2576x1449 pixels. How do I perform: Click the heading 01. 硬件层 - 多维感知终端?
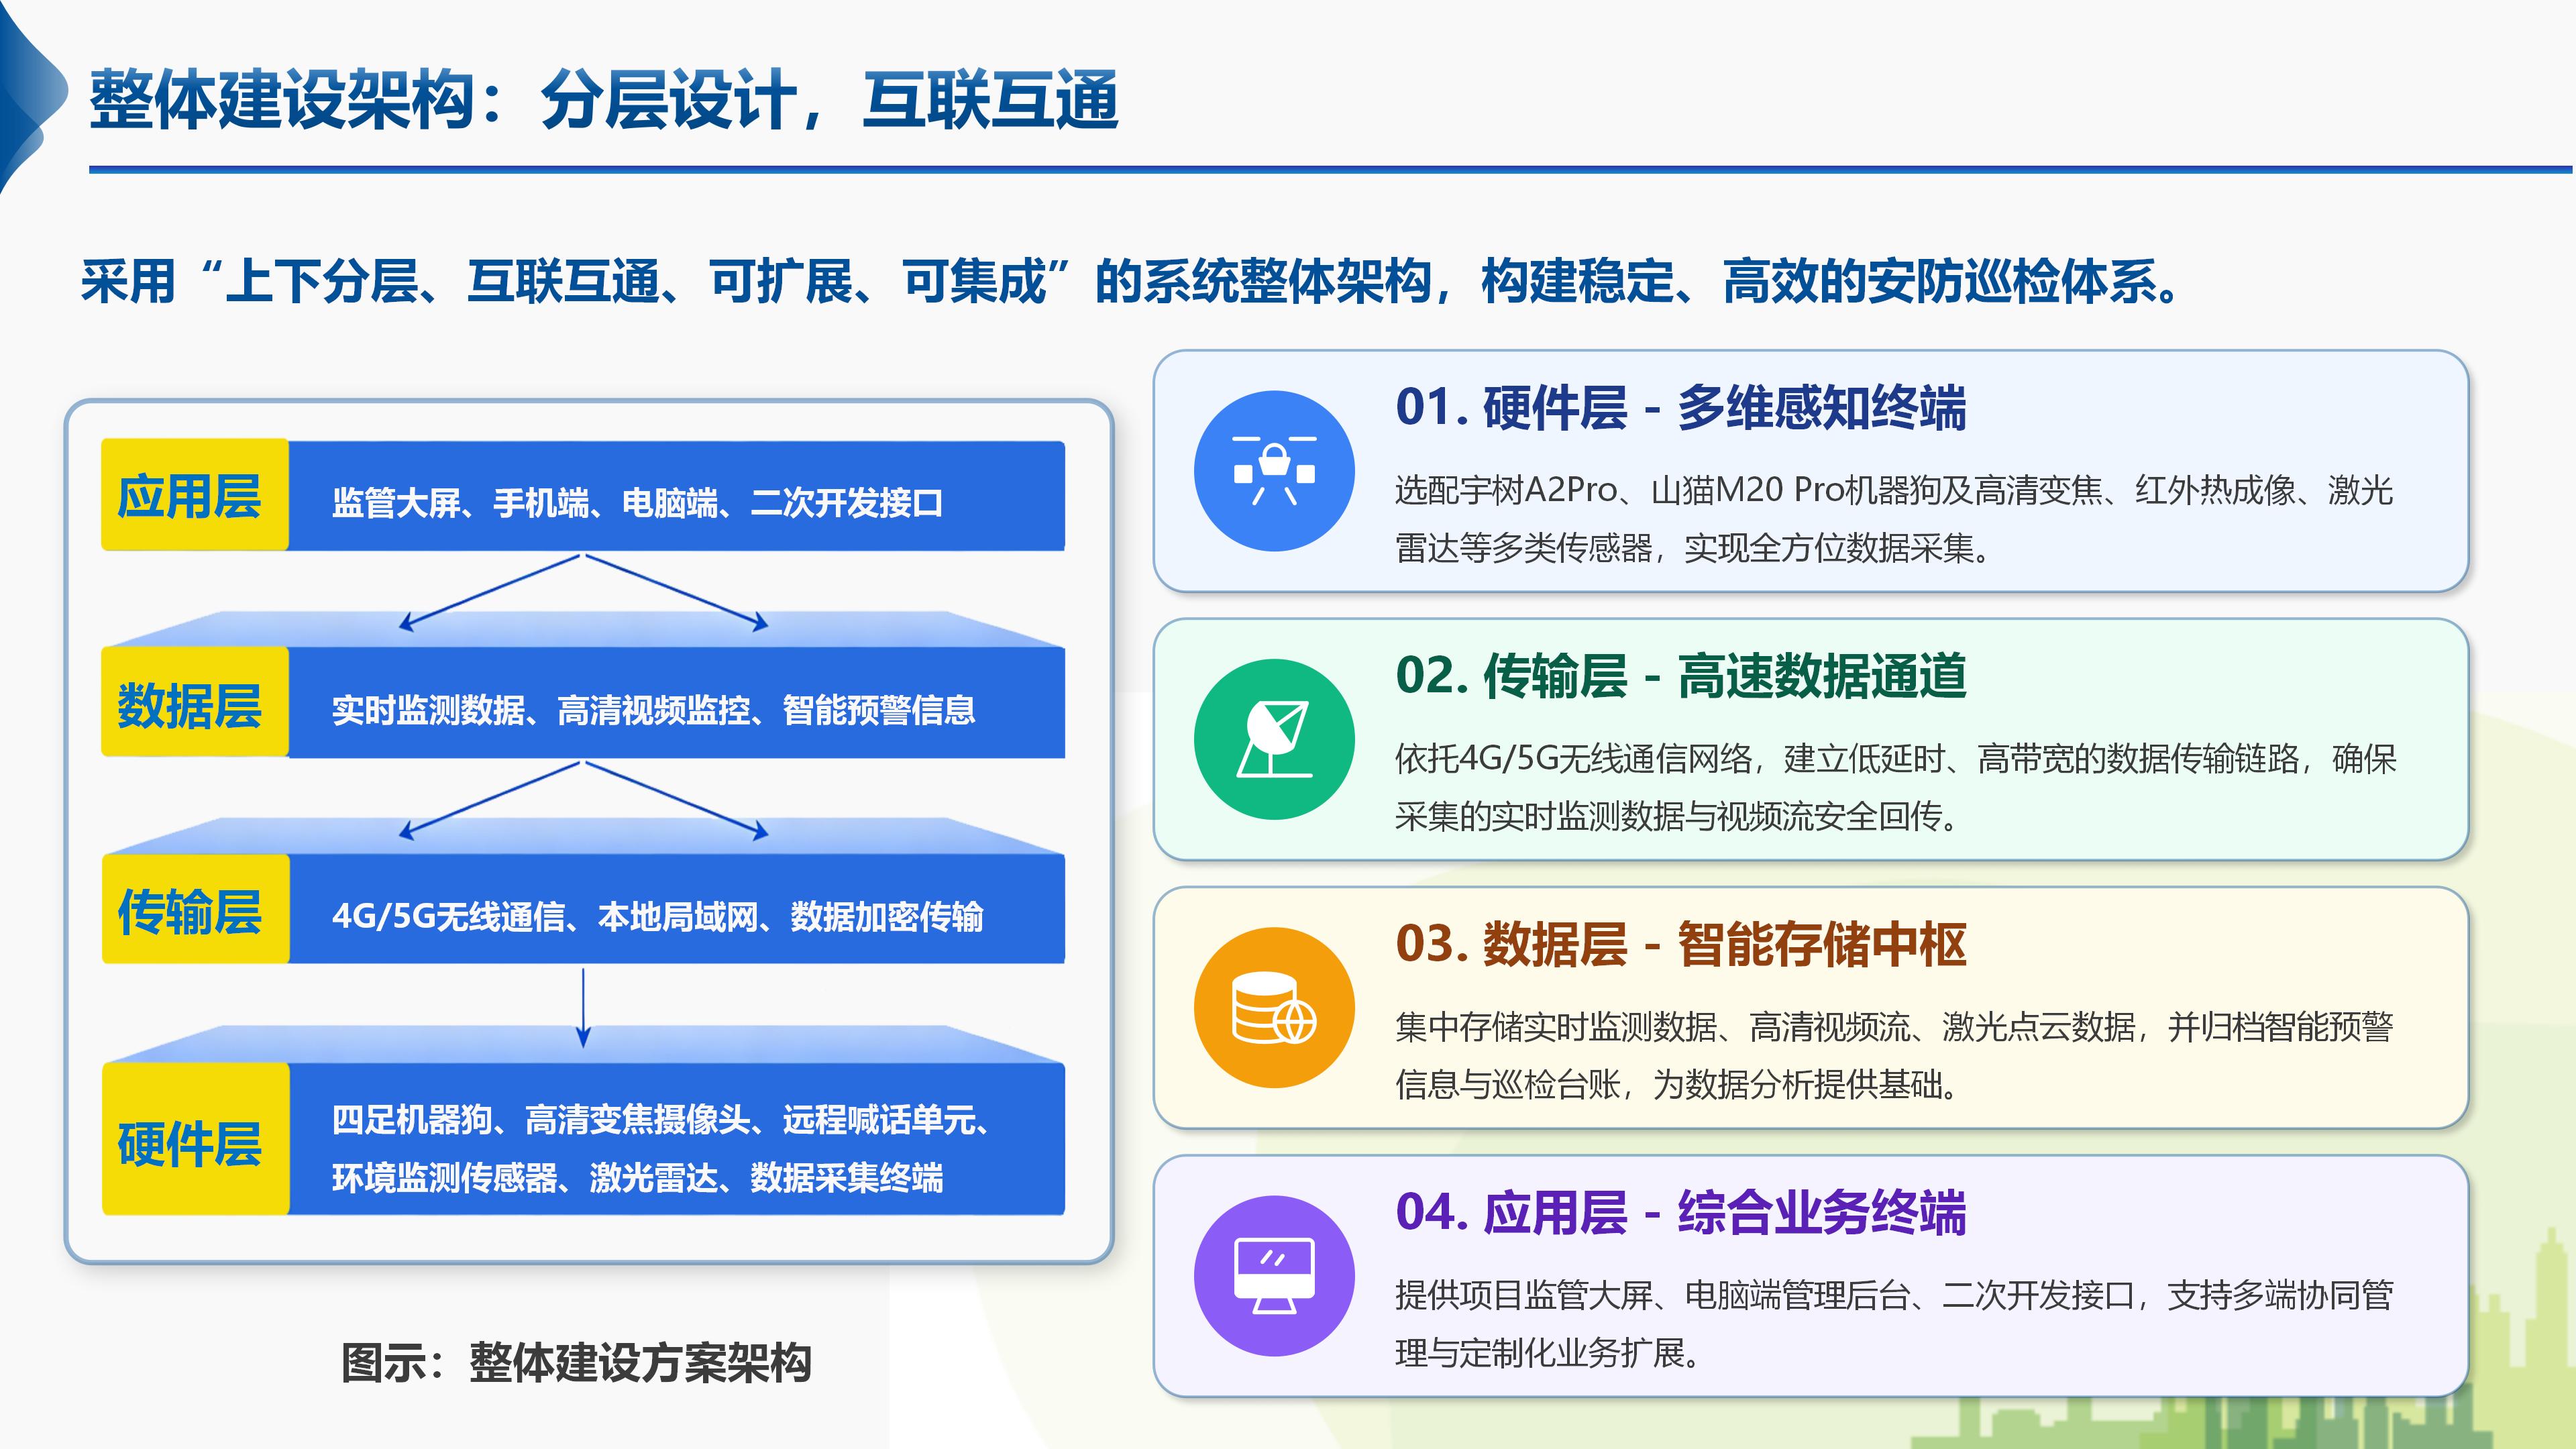click(1680, 408)
